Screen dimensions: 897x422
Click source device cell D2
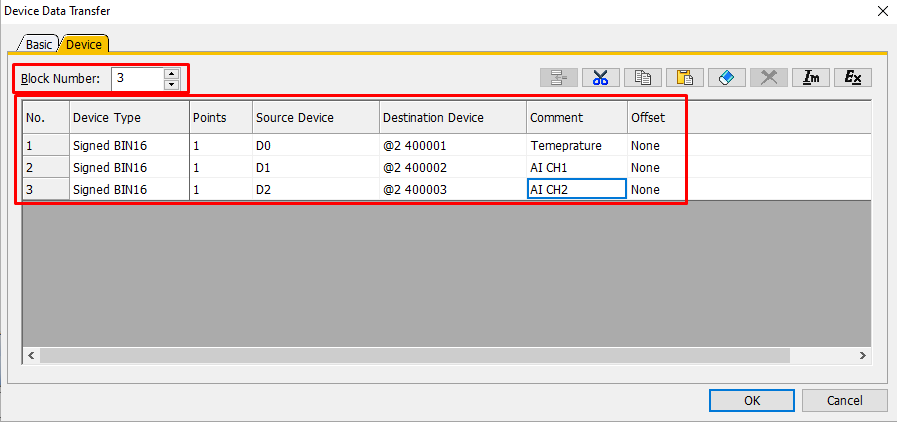[x=316, y=189]
